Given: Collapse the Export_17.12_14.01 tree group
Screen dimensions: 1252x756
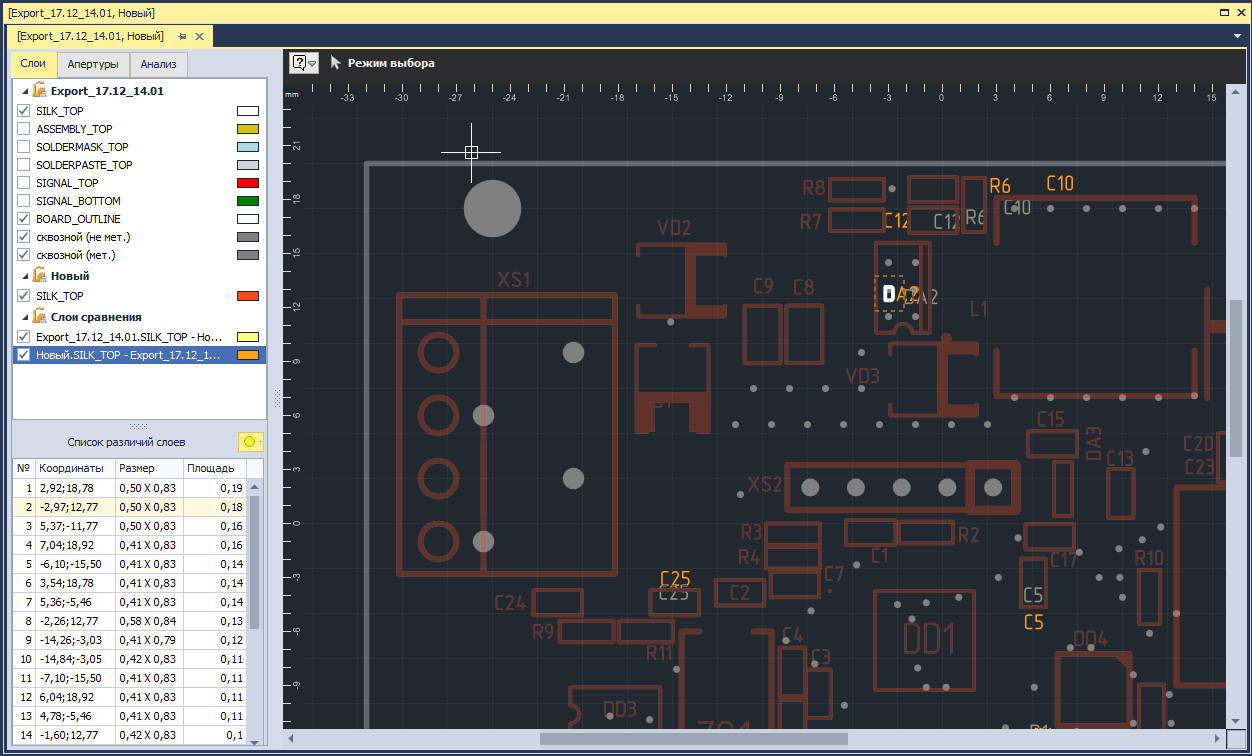Looking at the screenshot, I should [25, 91].
